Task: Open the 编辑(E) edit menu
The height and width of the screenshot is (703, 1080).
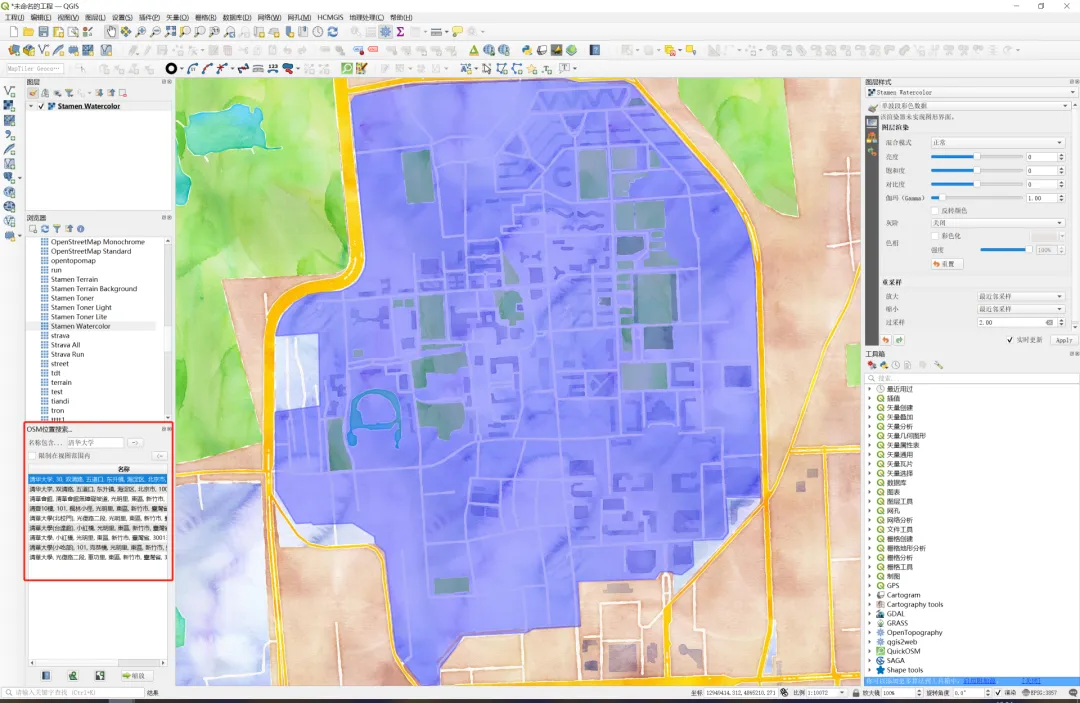Action: point(41,17)
